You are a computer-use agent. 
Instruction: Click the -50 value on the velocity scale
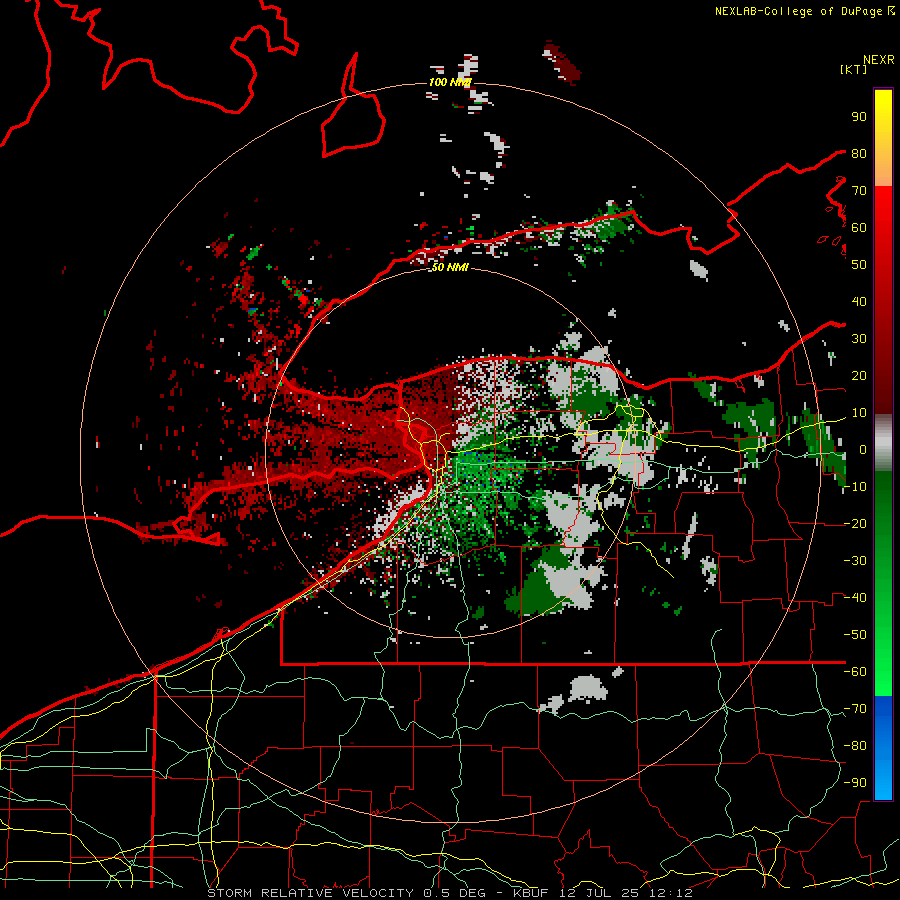[855, 634]
